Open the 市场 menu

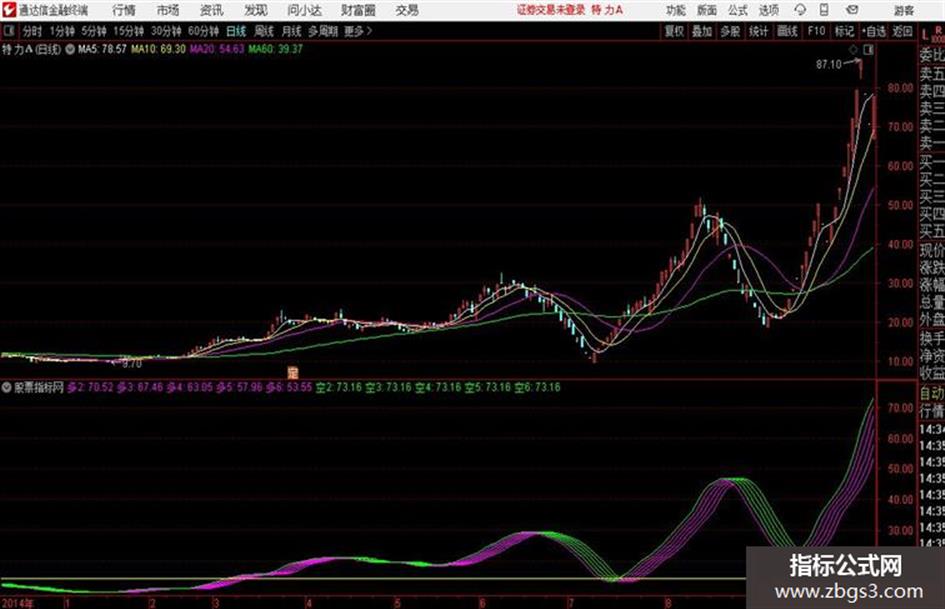click(x=168, y=10)
